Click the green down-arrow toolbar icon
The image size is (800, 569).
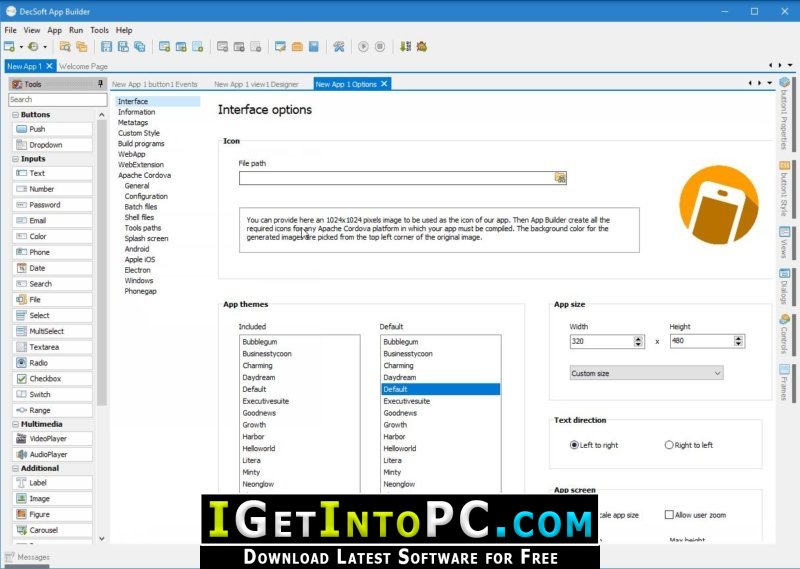[x=405, y=46]
